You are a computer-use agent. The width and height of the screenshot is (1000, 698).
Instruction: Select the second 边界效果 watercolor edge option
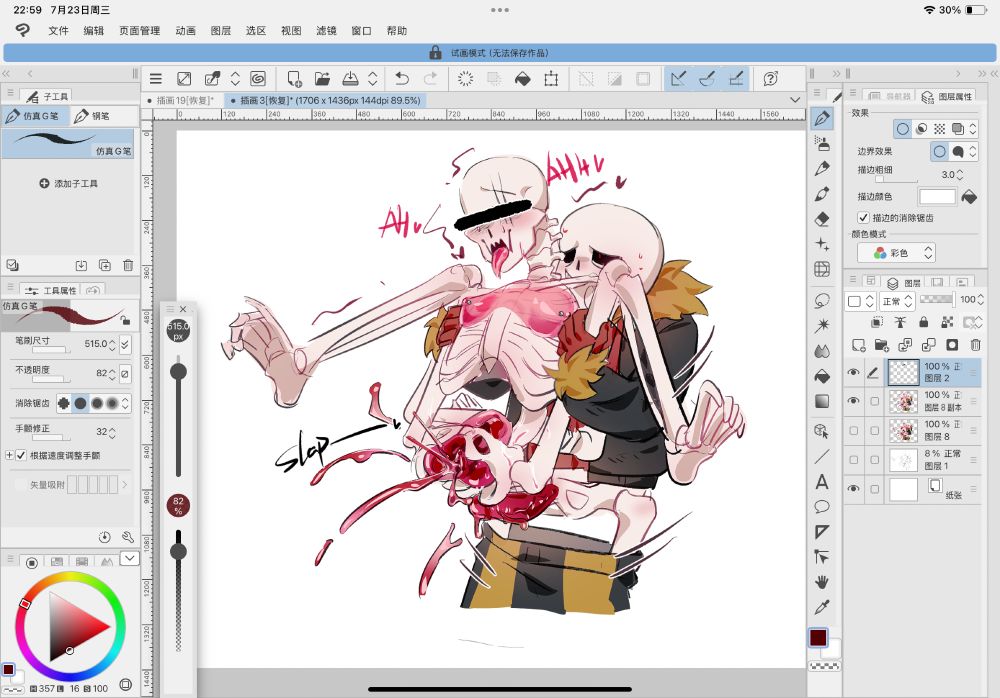(x=957, y=151)
